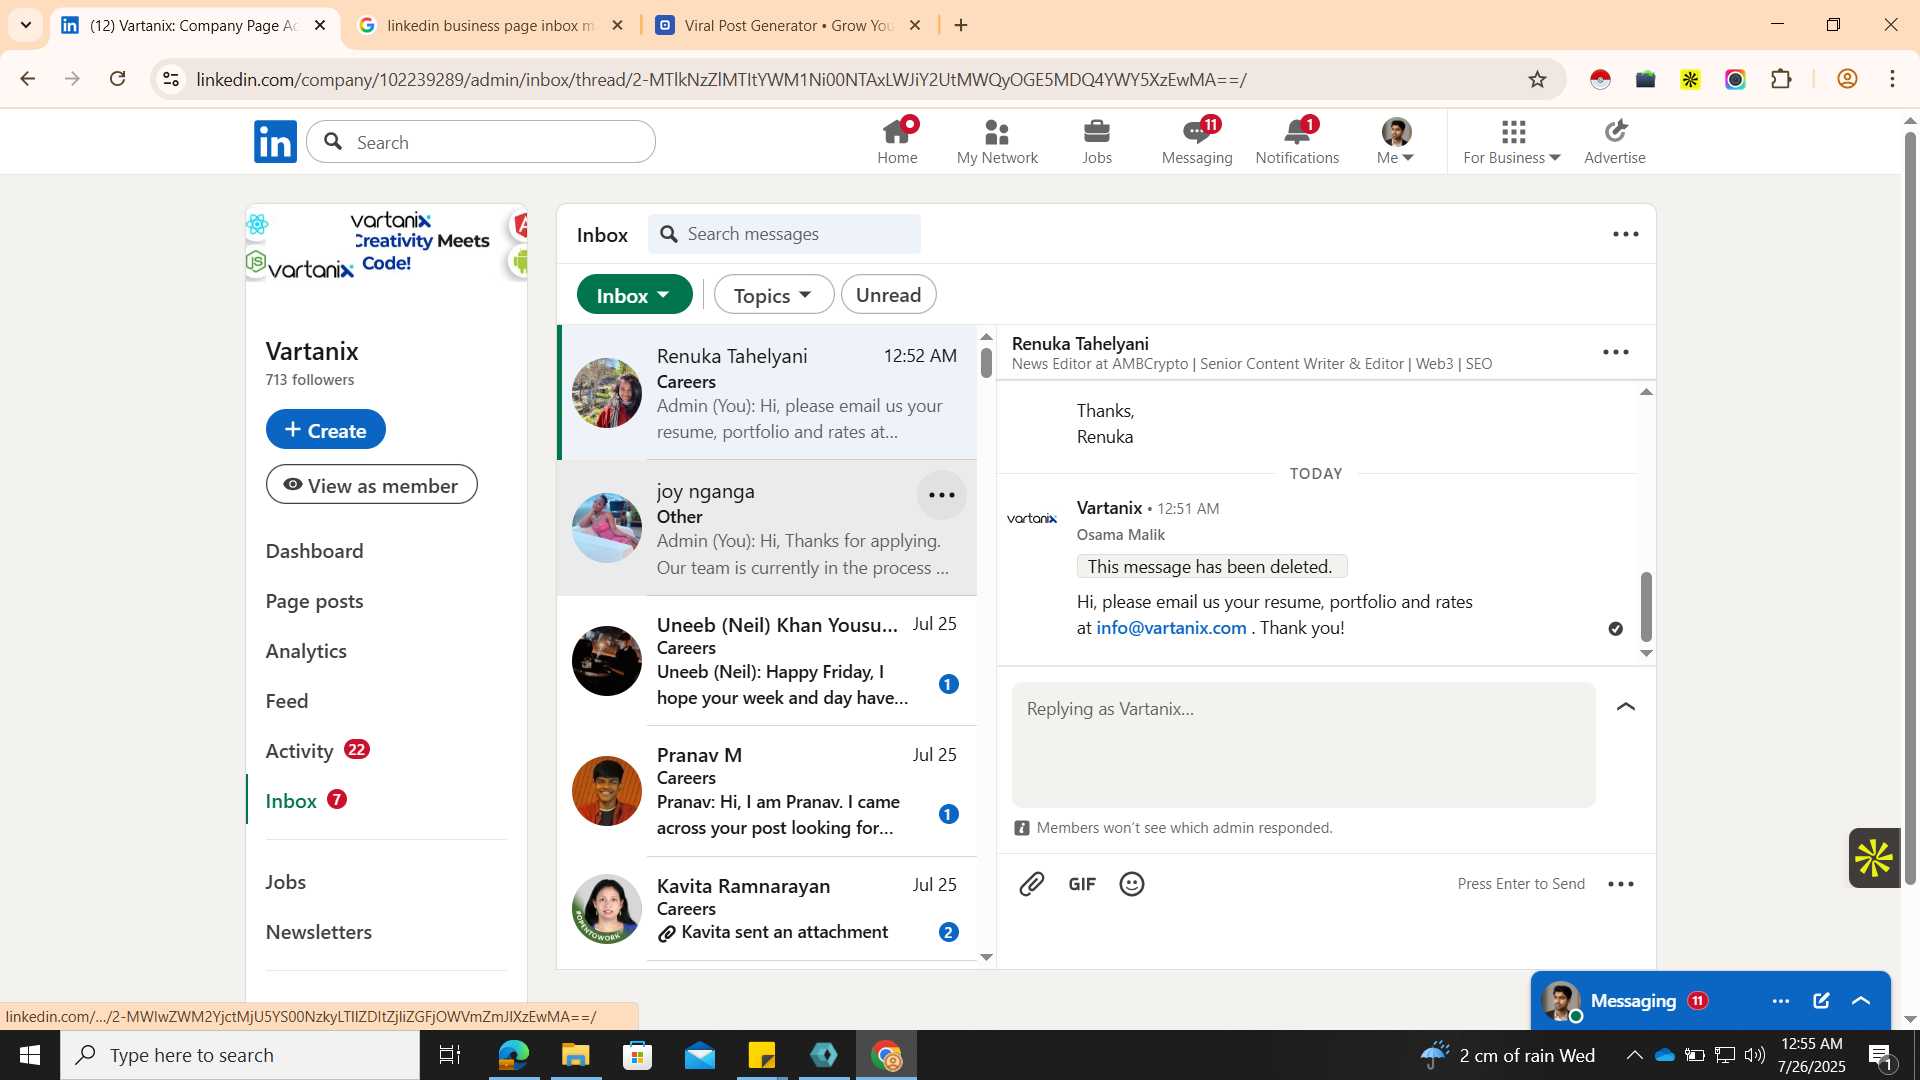Click the Create button
Viewport: 1920px width, 1080px height.
[325, 430]
